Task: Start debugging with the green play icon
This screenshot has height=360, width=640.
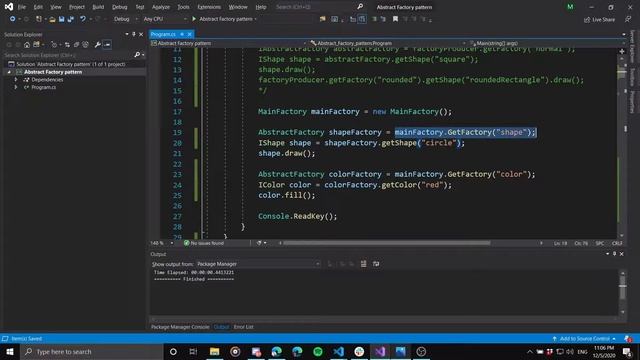Action: (194, 19)
